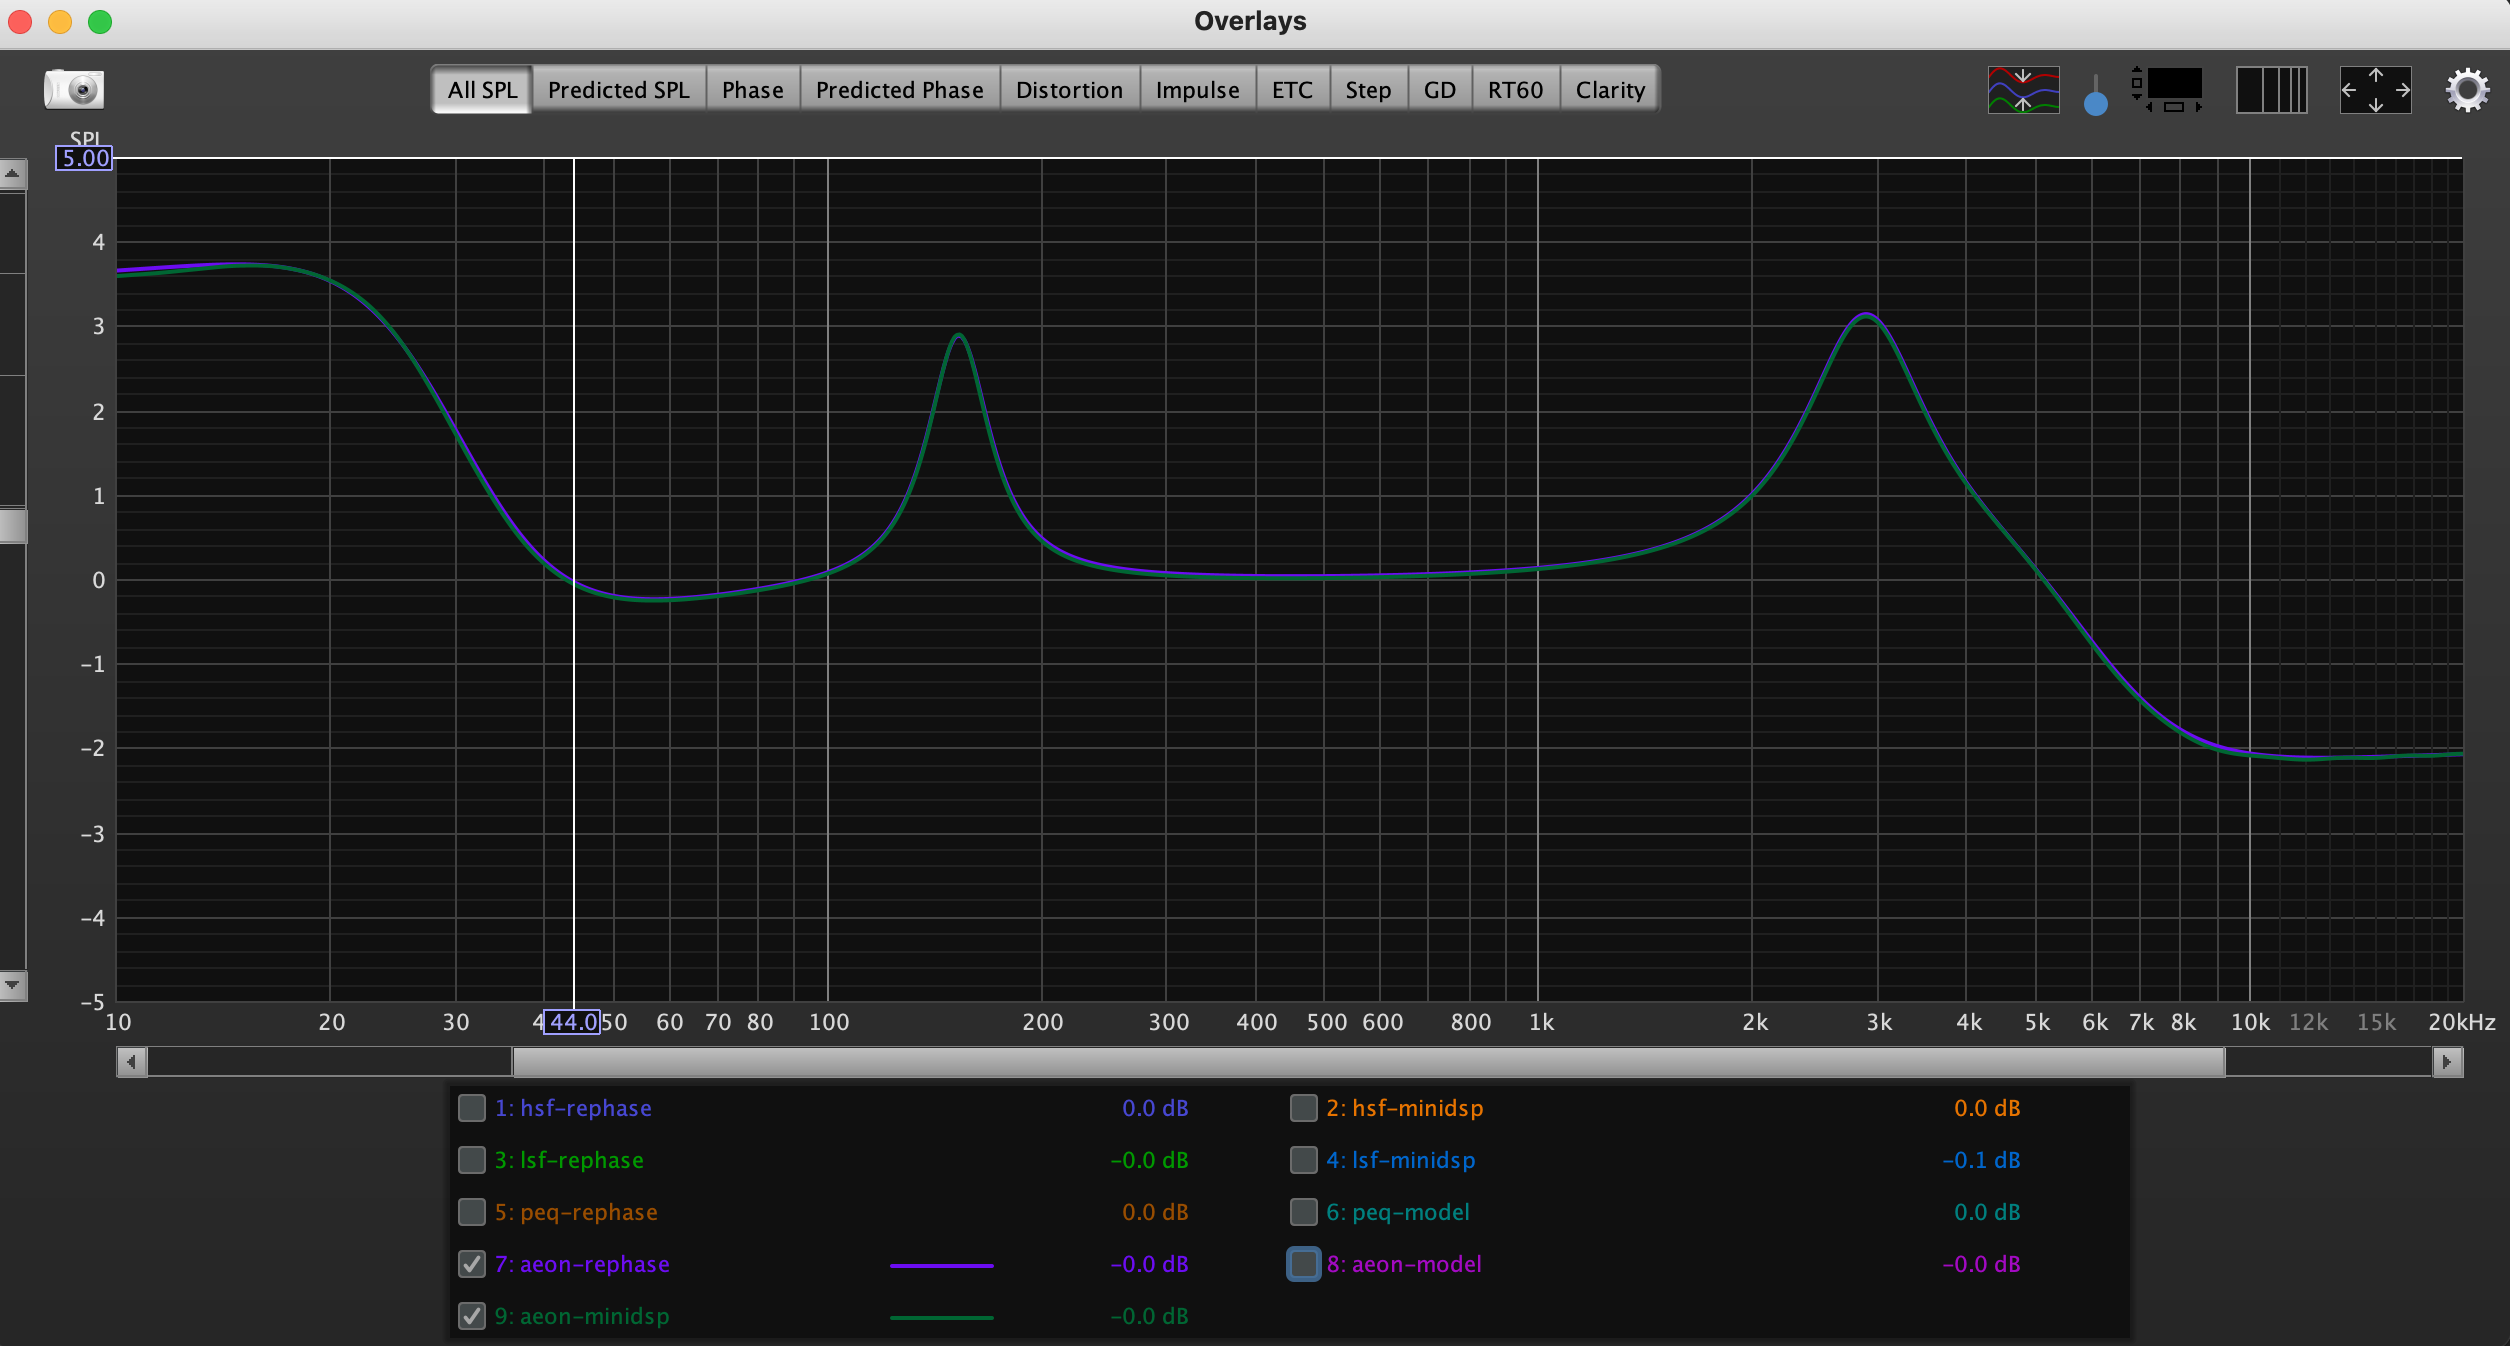Switch to the ETC tab

pos(1293,90)
